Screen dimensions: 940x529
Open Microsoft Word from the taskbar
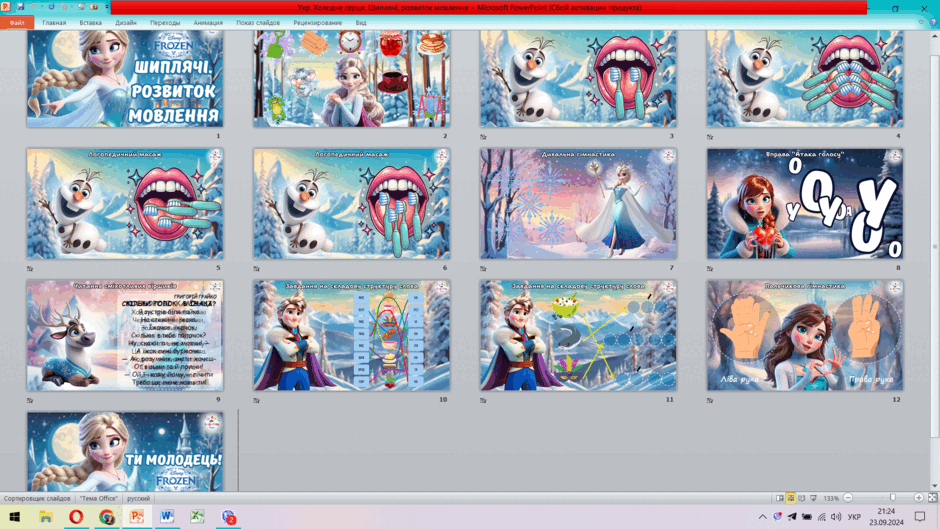(x=167, y=516)
